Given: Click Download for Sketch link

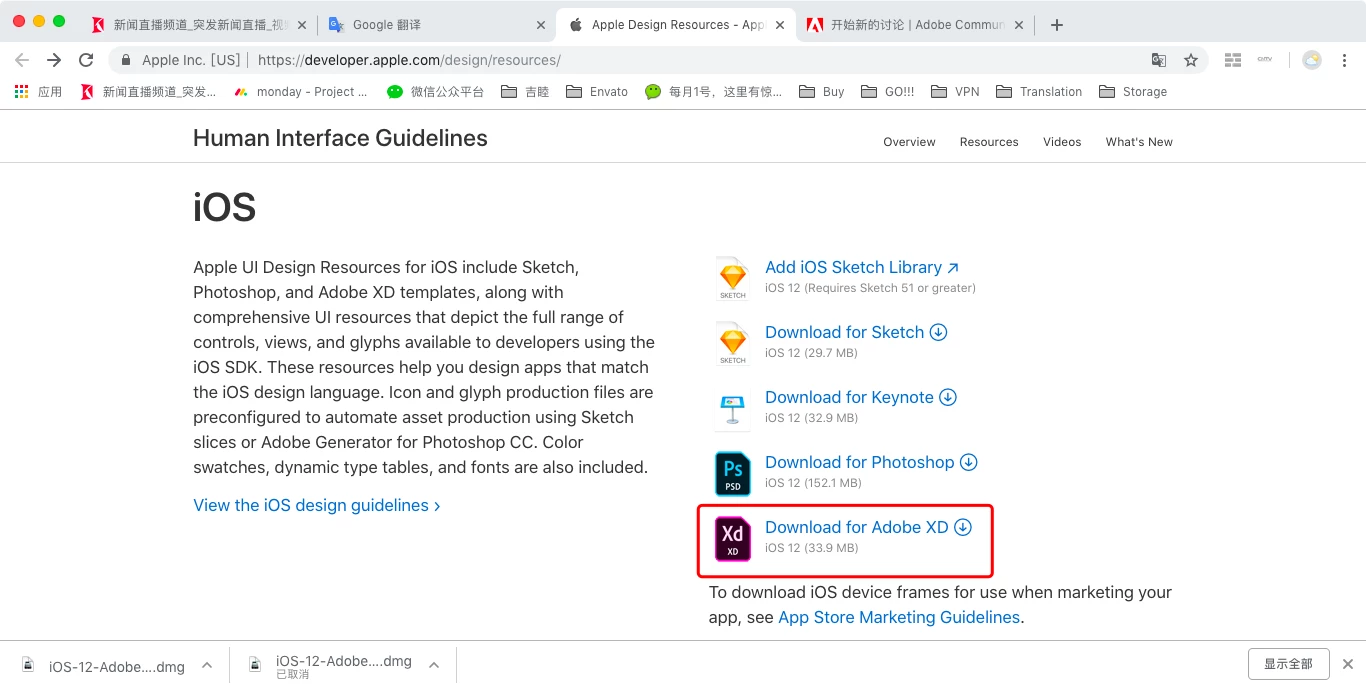Looking at the screenshot, I should (x=856, y=332).
